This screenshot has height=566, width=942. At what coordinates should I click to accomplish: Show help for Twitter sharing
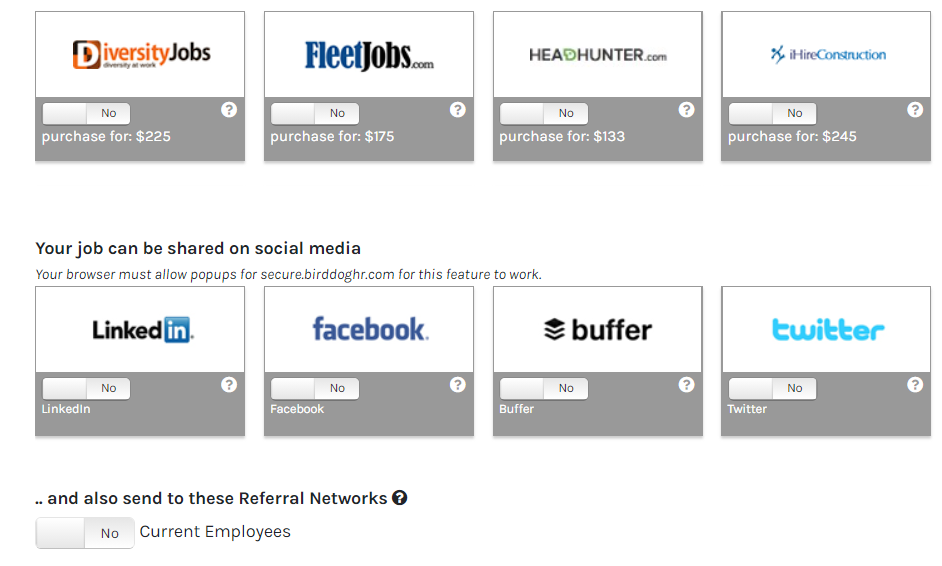point(915,385)
